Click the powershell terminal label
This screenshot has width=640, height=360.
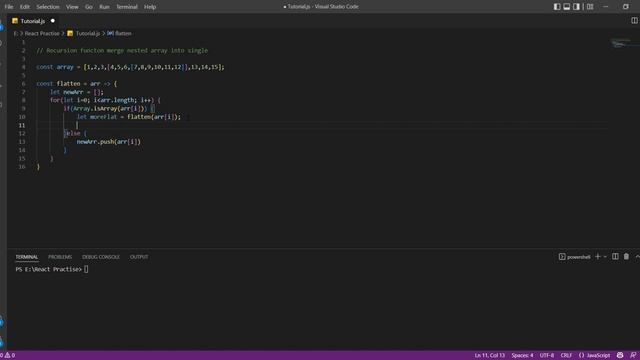coord(578,257)
